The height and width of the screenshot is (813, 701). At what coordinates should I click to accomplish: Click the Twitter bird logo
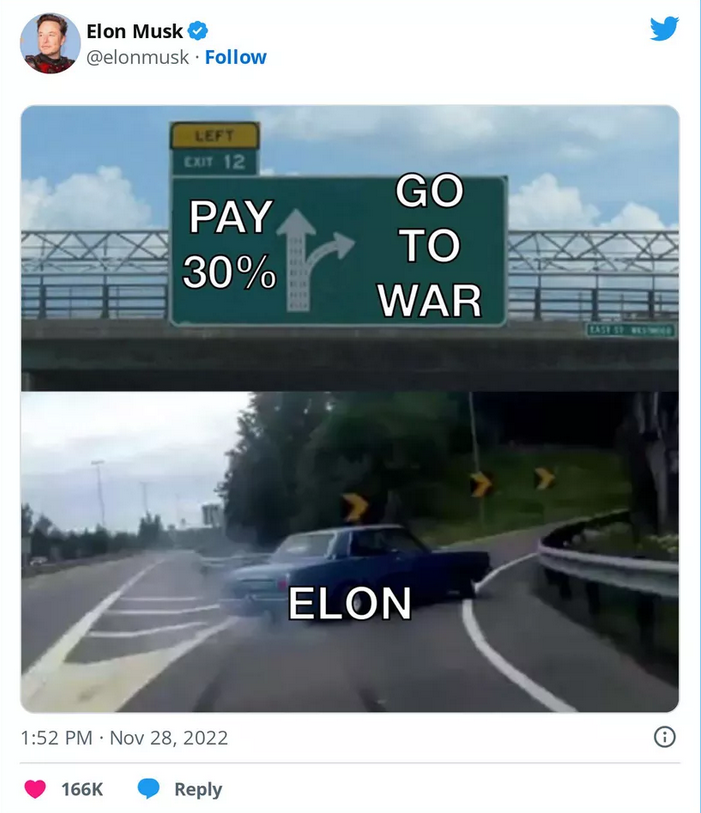pyautogui.click(x=664, y=29)
